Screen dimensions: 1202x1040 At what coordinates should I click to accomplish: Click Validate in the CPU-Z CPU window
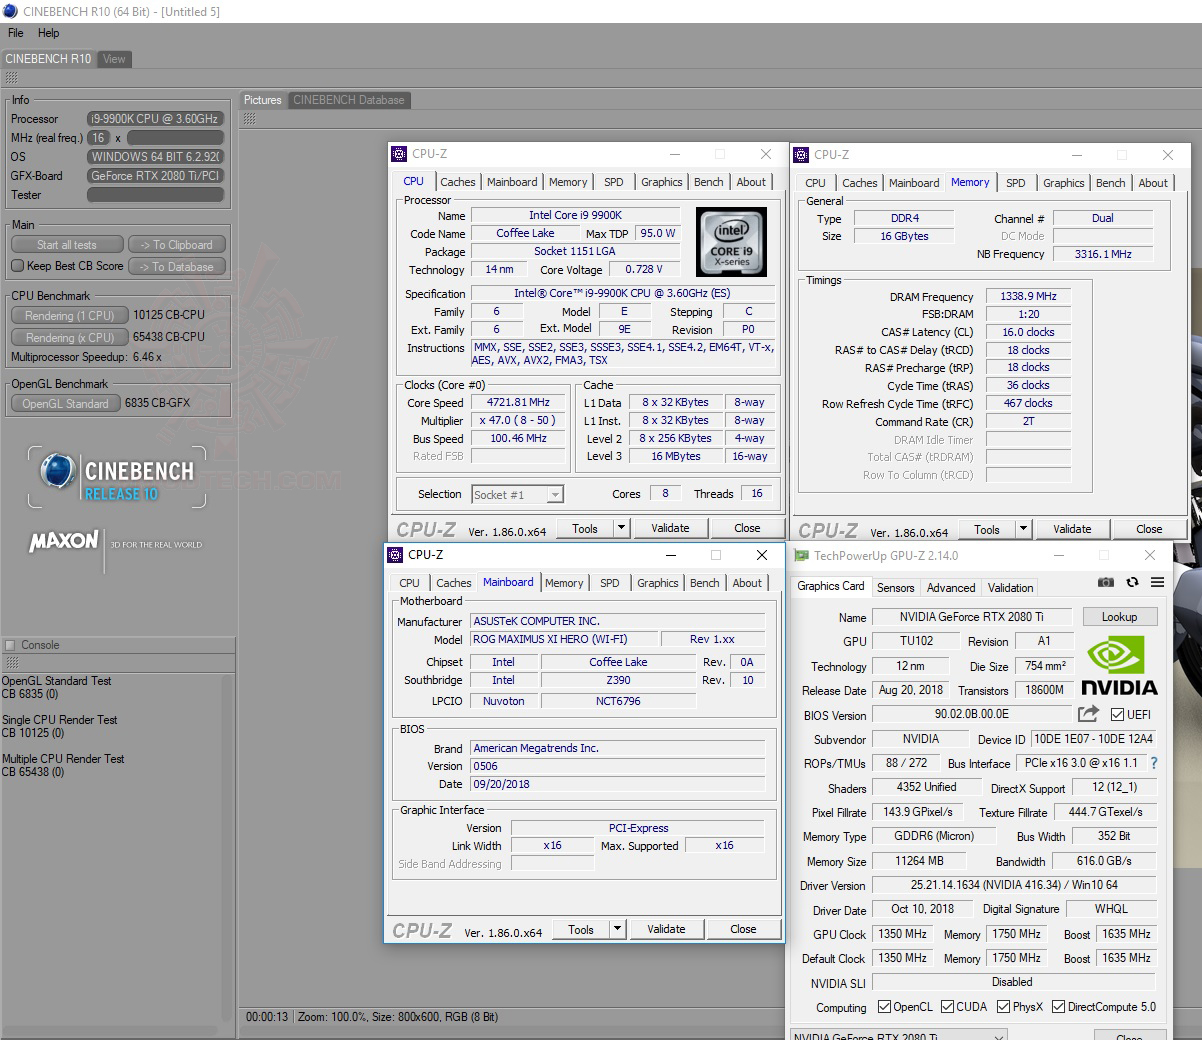click(670, 528)
